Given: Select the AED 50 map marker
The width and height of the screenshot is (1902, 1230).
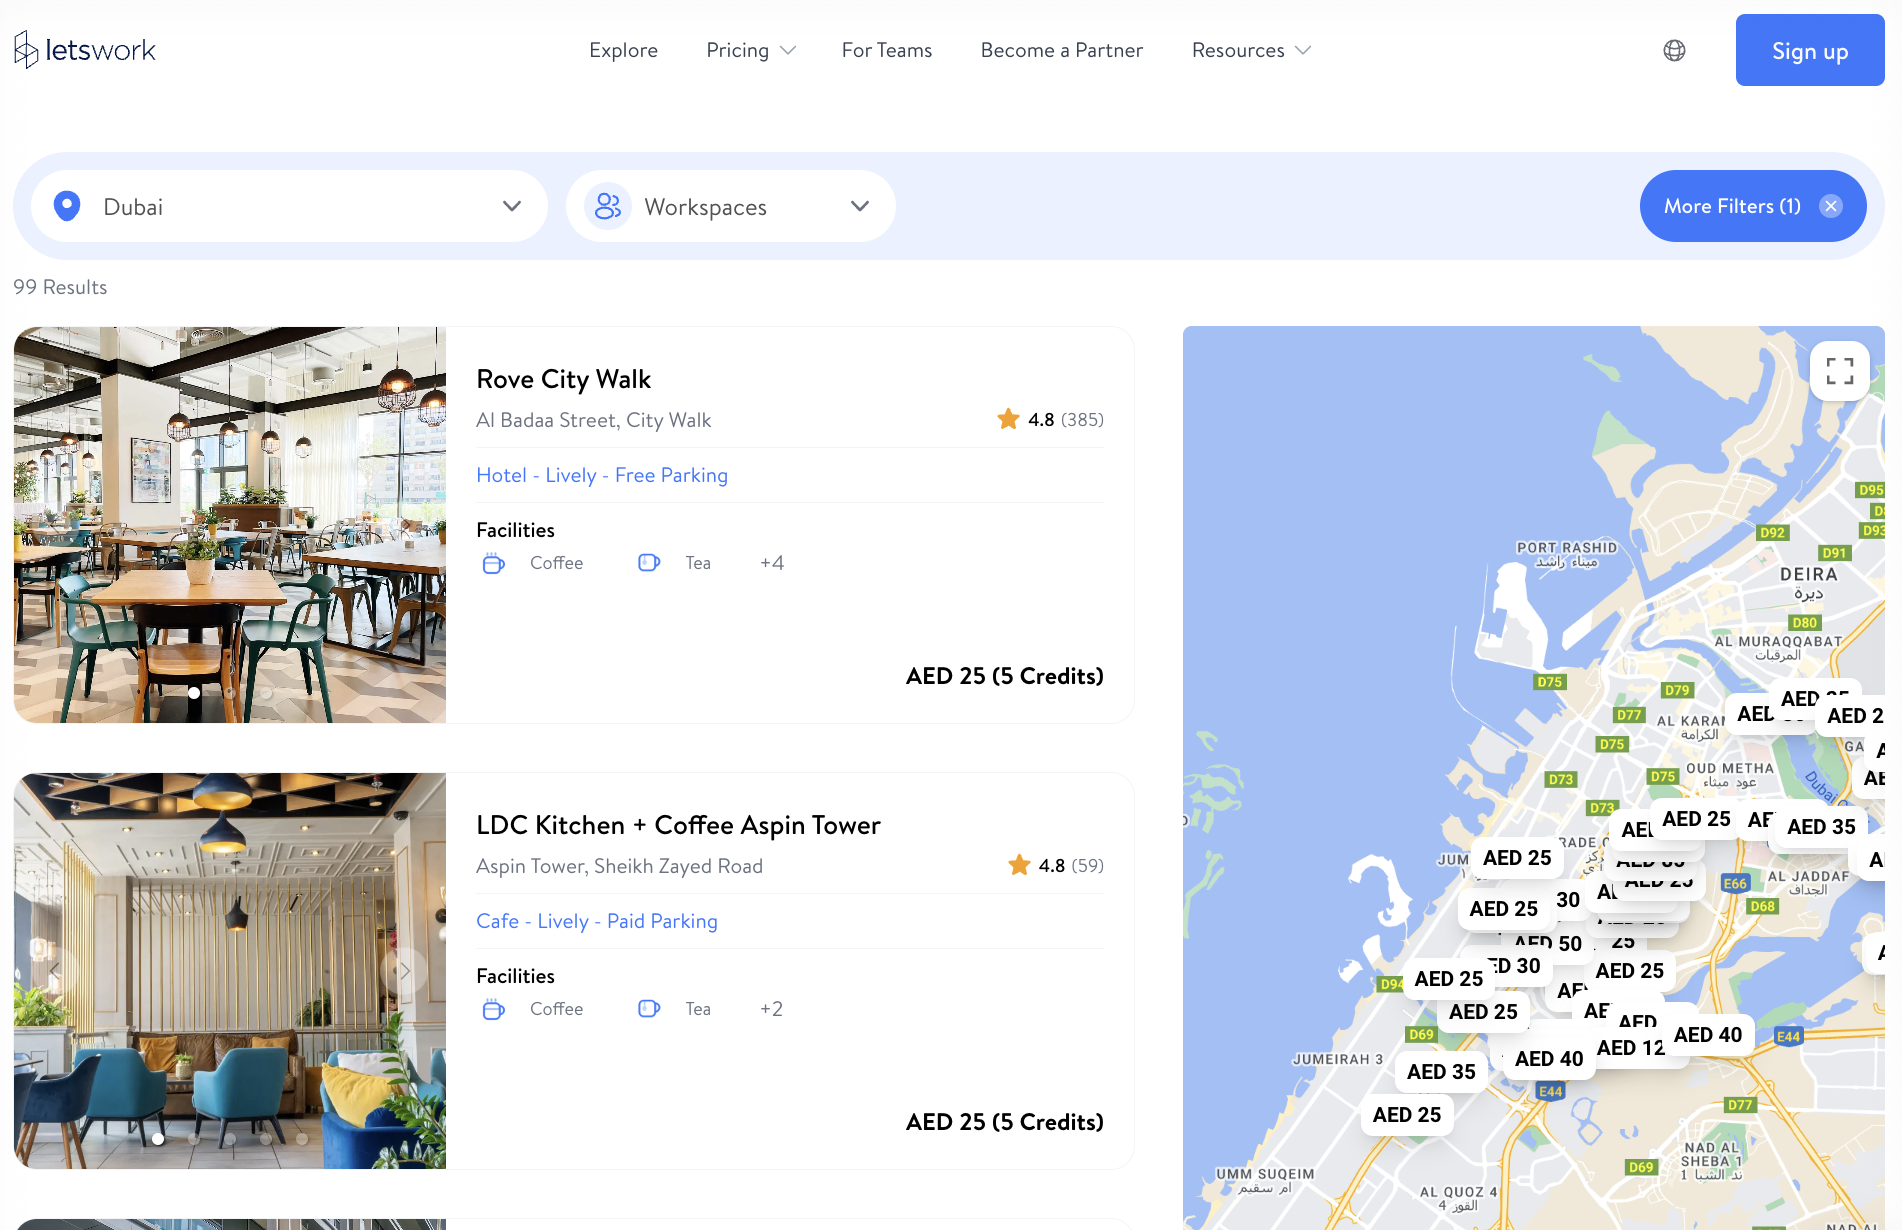Looking at the screenshot, I should 1549,944.
